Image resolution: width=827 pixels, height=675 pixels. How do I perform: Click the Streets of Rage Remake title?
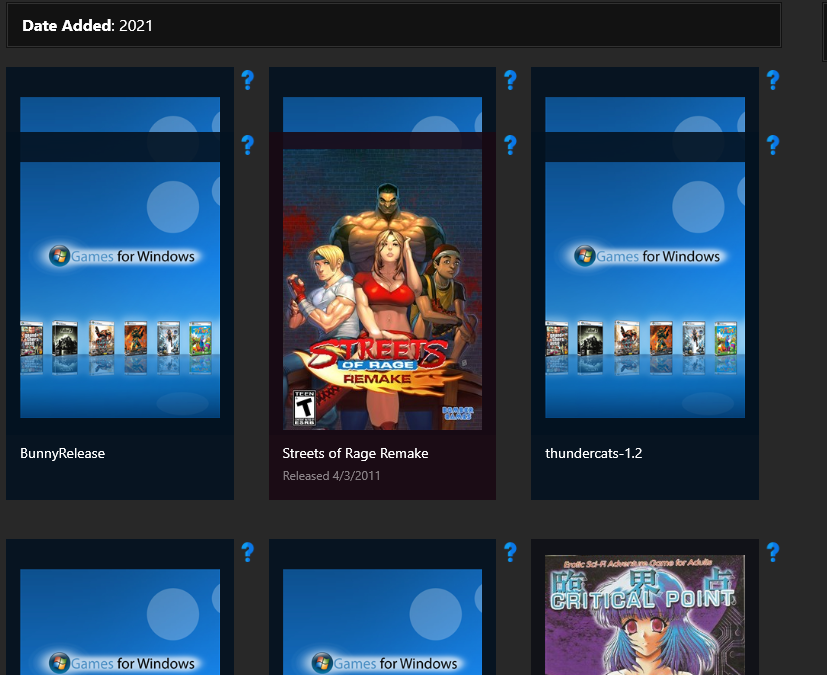pos(355,454)
